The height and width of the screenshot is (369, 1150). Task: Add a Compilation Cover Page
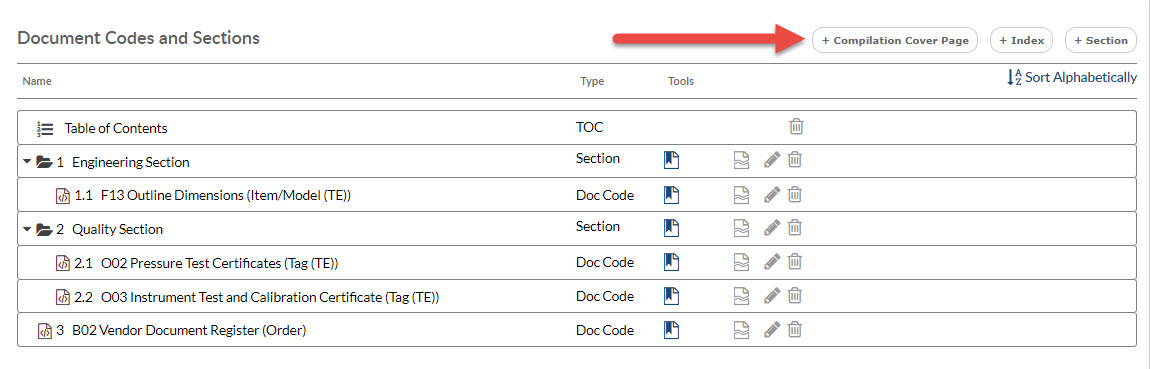click(896, 40)
